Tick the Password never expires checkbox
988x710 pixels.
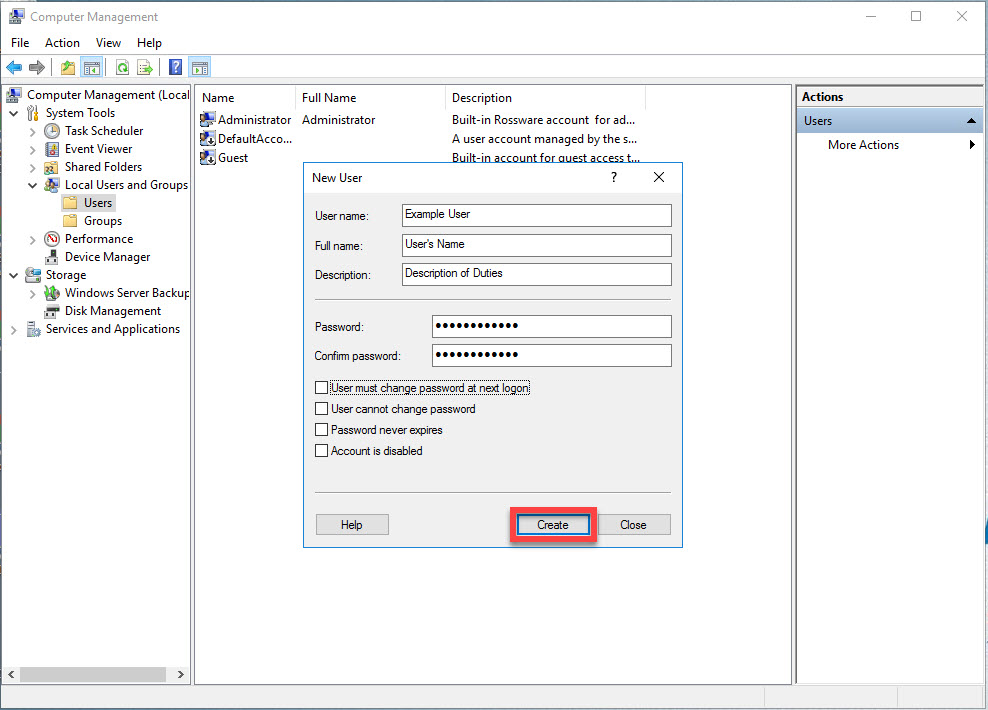coord(322,430)
